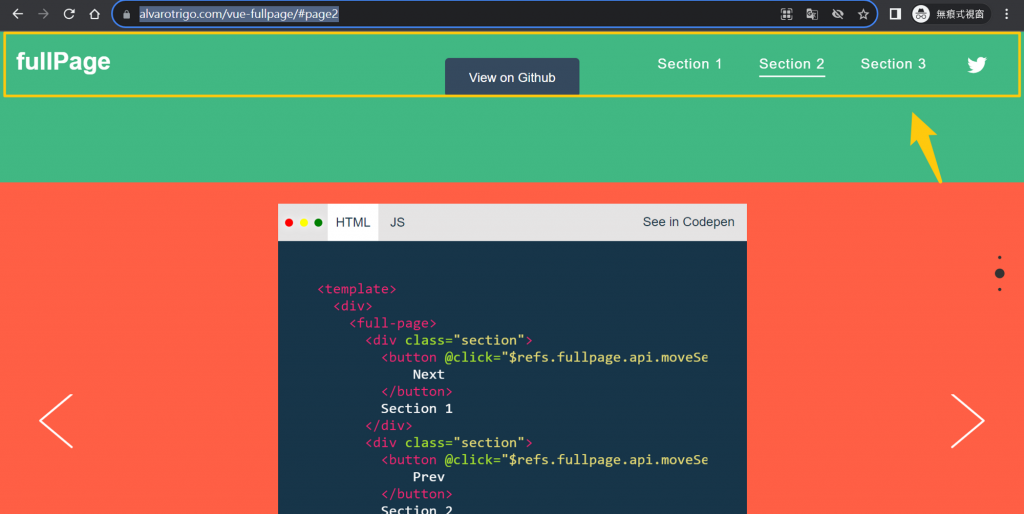
Task: Click the <full-page> tag in the code
Action: pyautogui.click(x=392, y=323)
